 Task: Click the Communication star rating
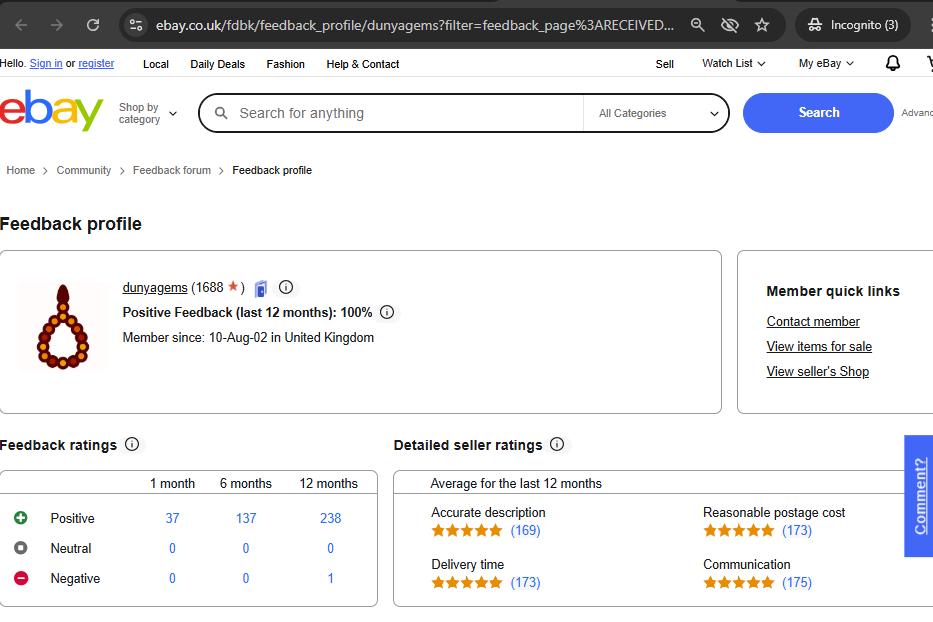738,582
